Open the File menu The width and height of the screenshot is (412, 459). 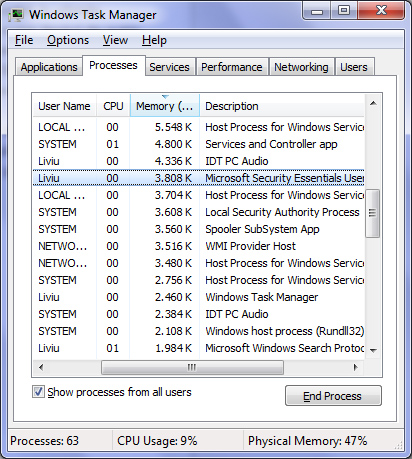click(x=24, y=40)
